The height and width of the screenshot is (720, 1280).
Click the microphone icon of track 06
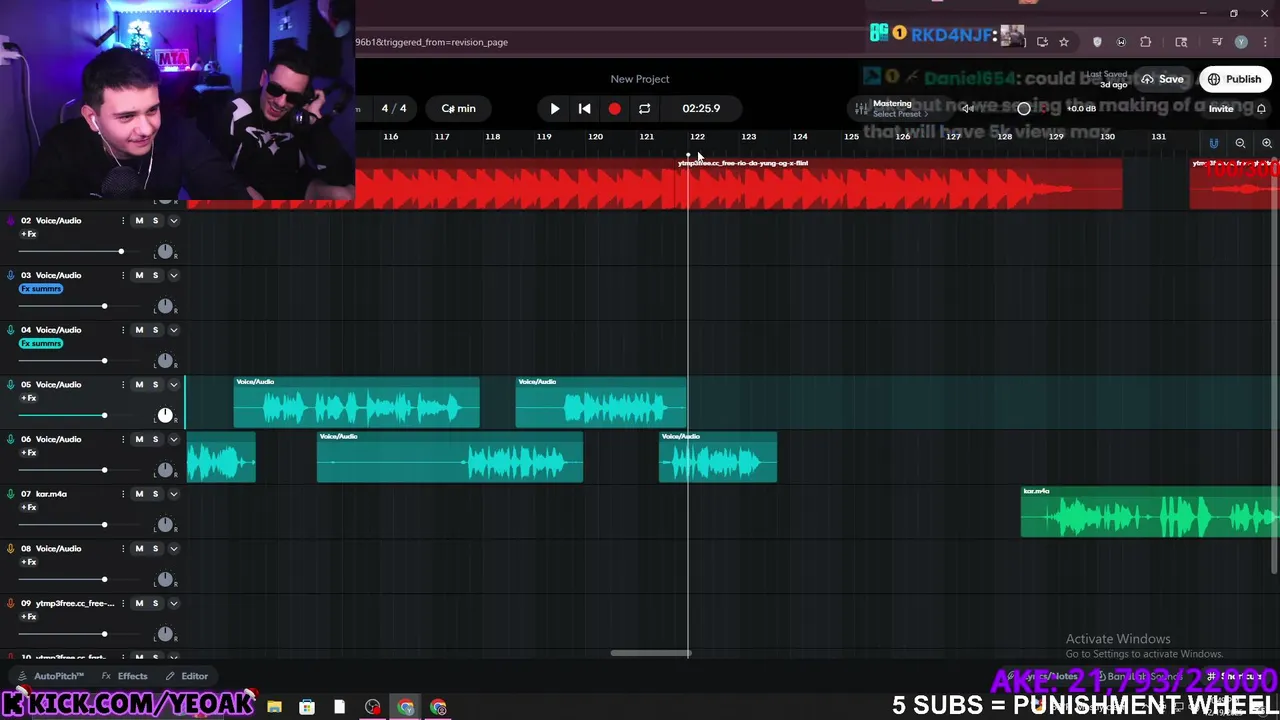click(11, 439)
